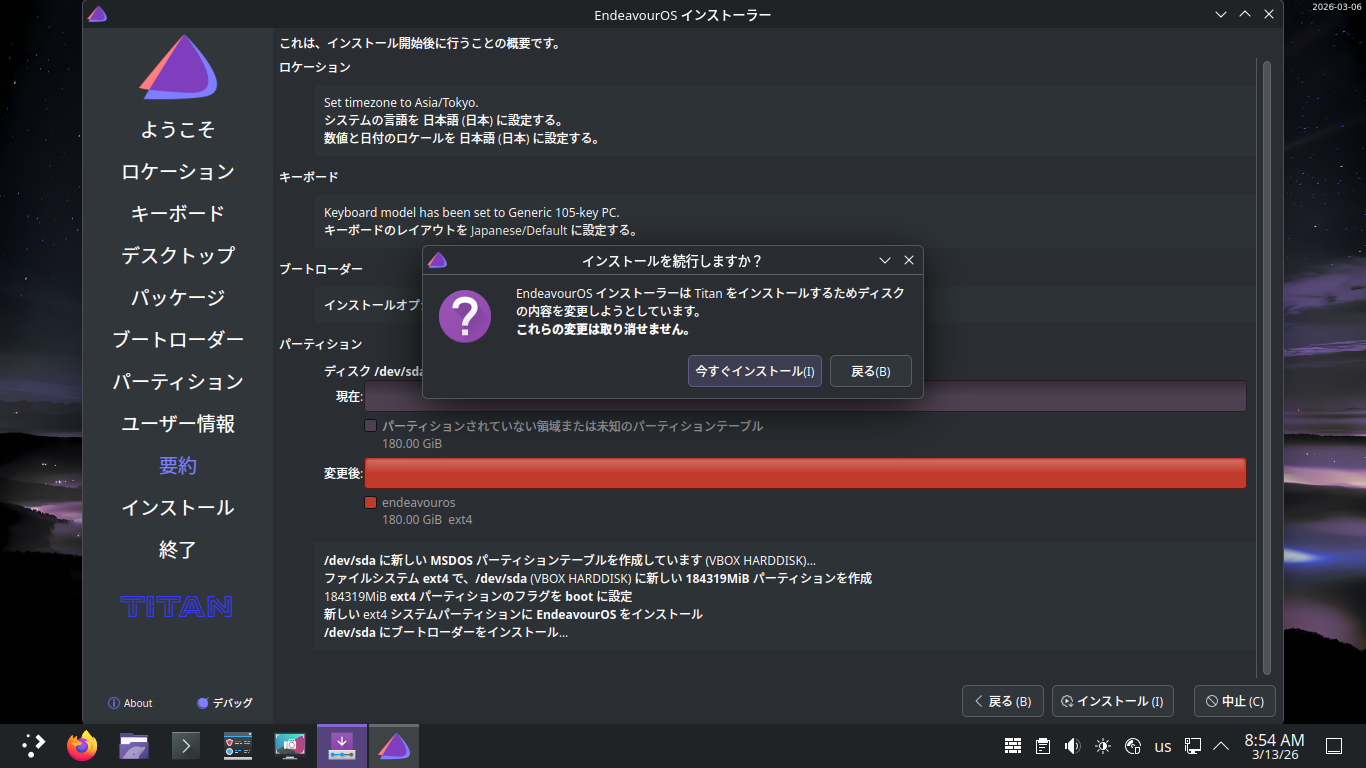The image size is (1366, 768).
Task: Click the これらの変更は取り消せません warning text
Action: (603, 329)
